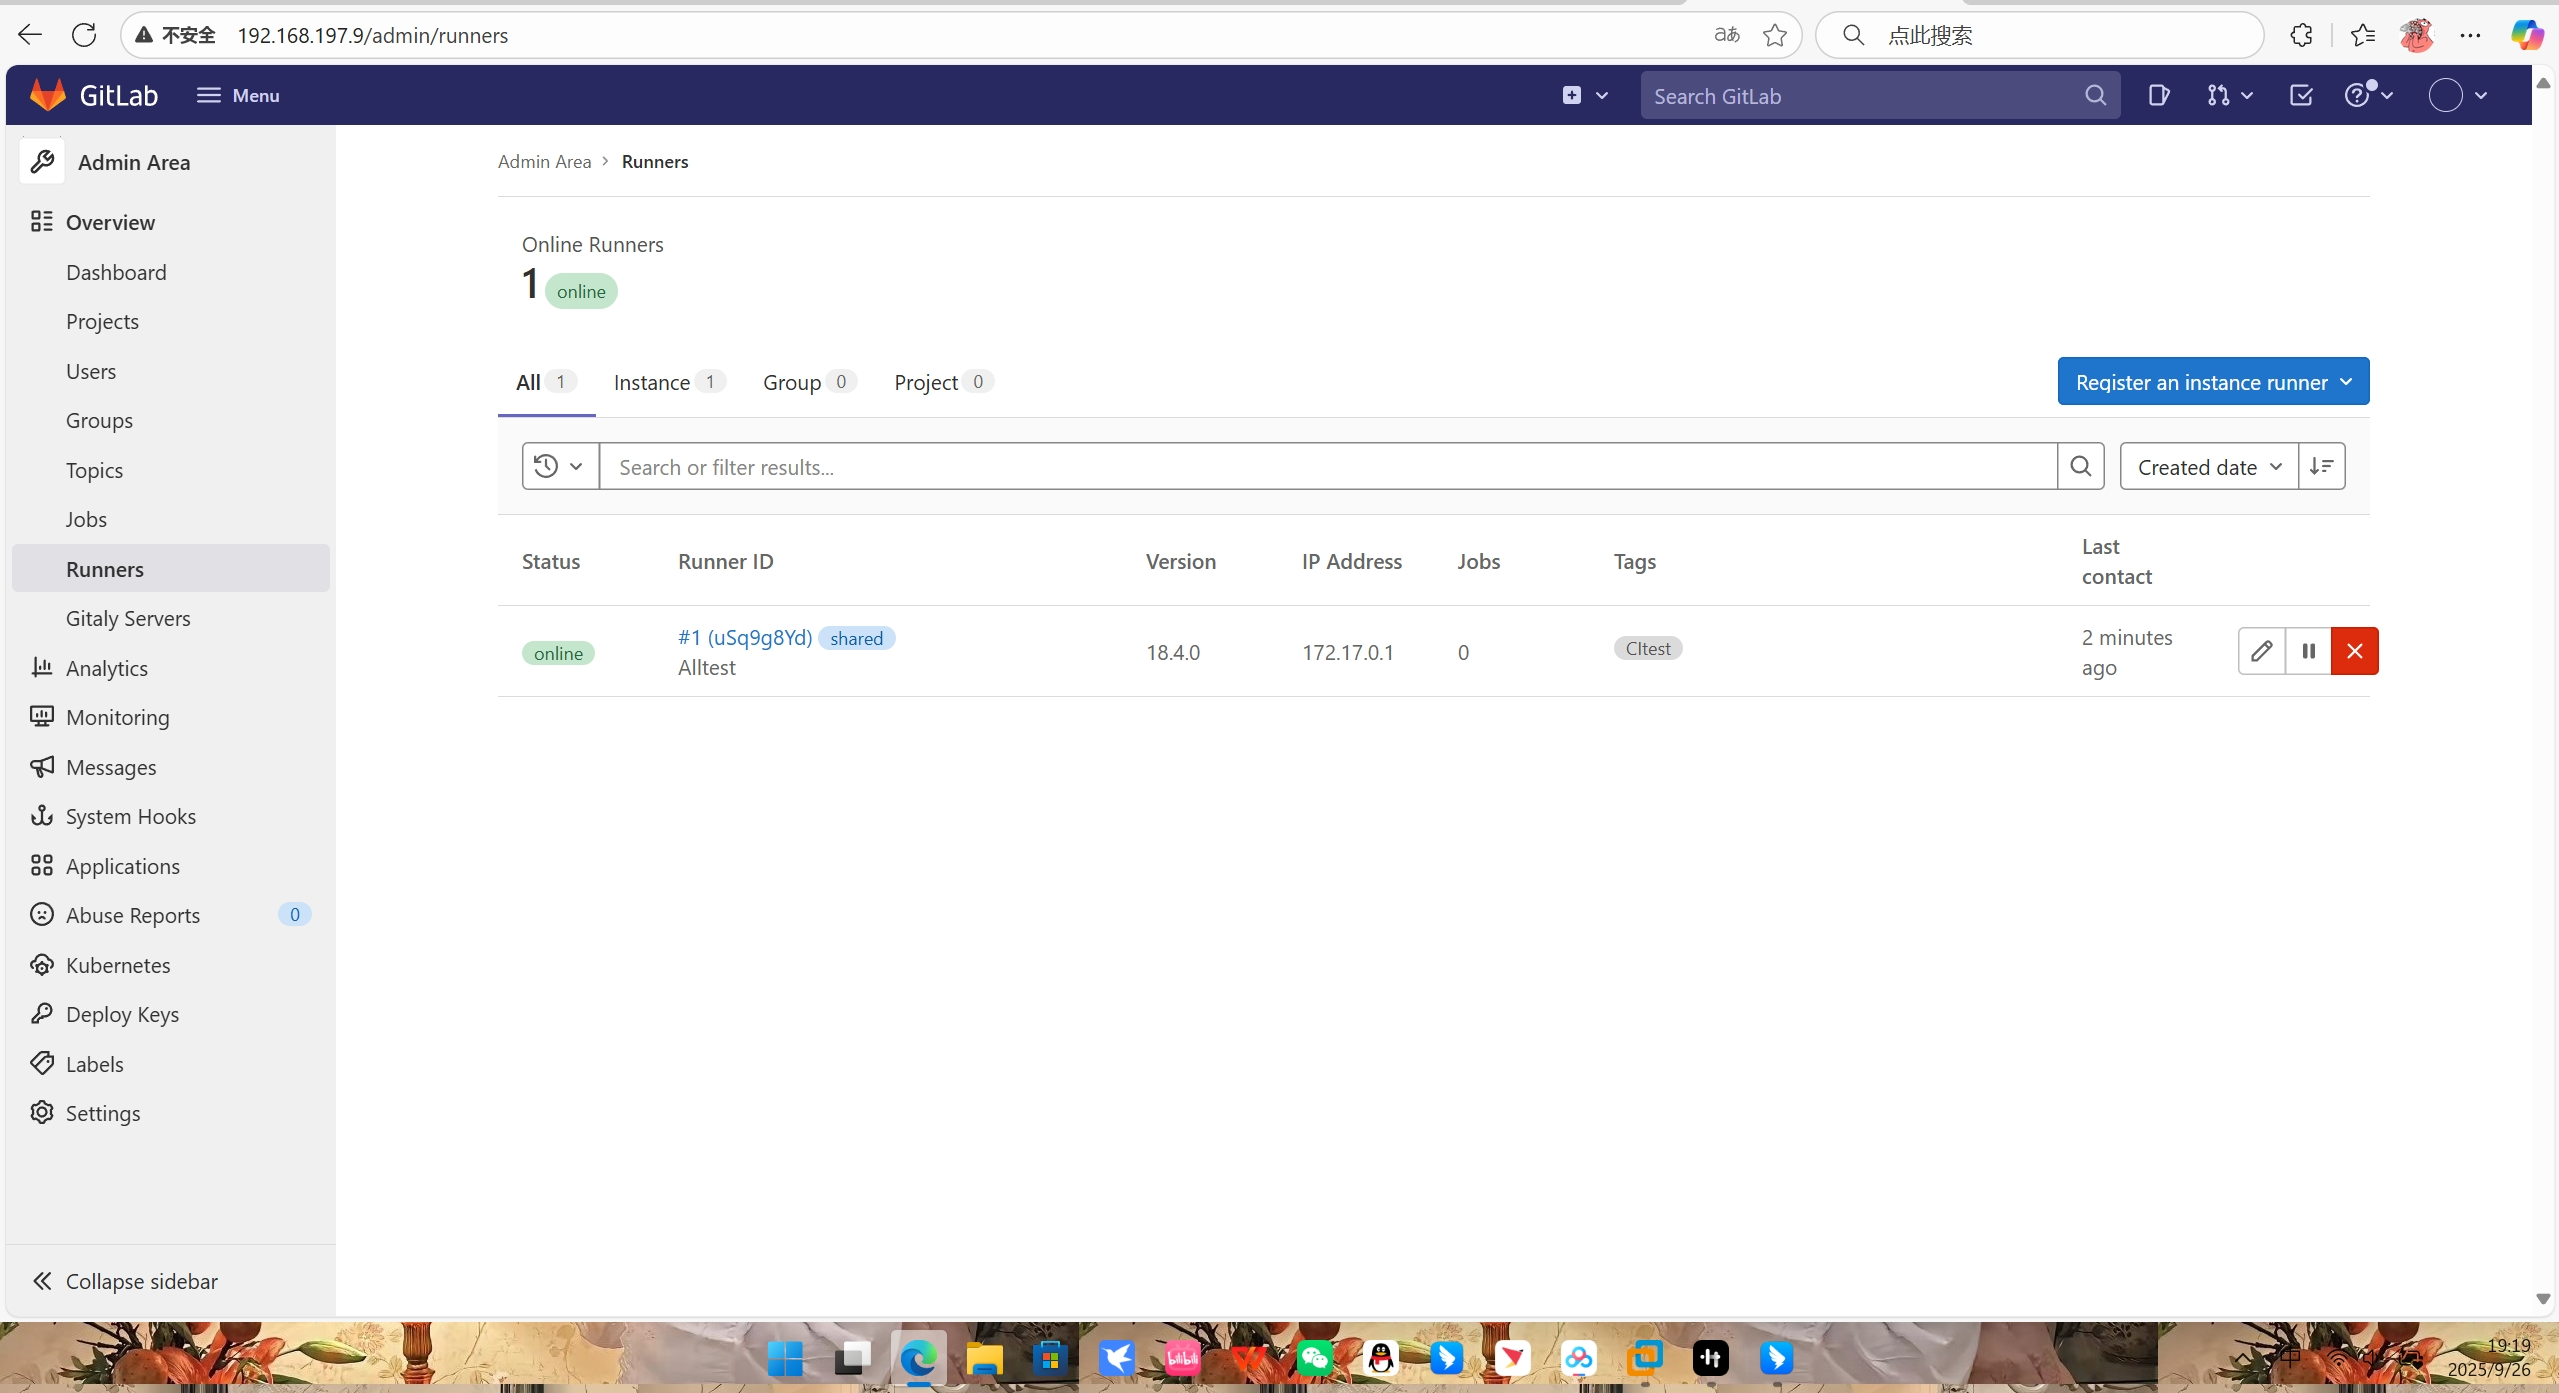Click the shared badge on runner #1

click(856, 638)
